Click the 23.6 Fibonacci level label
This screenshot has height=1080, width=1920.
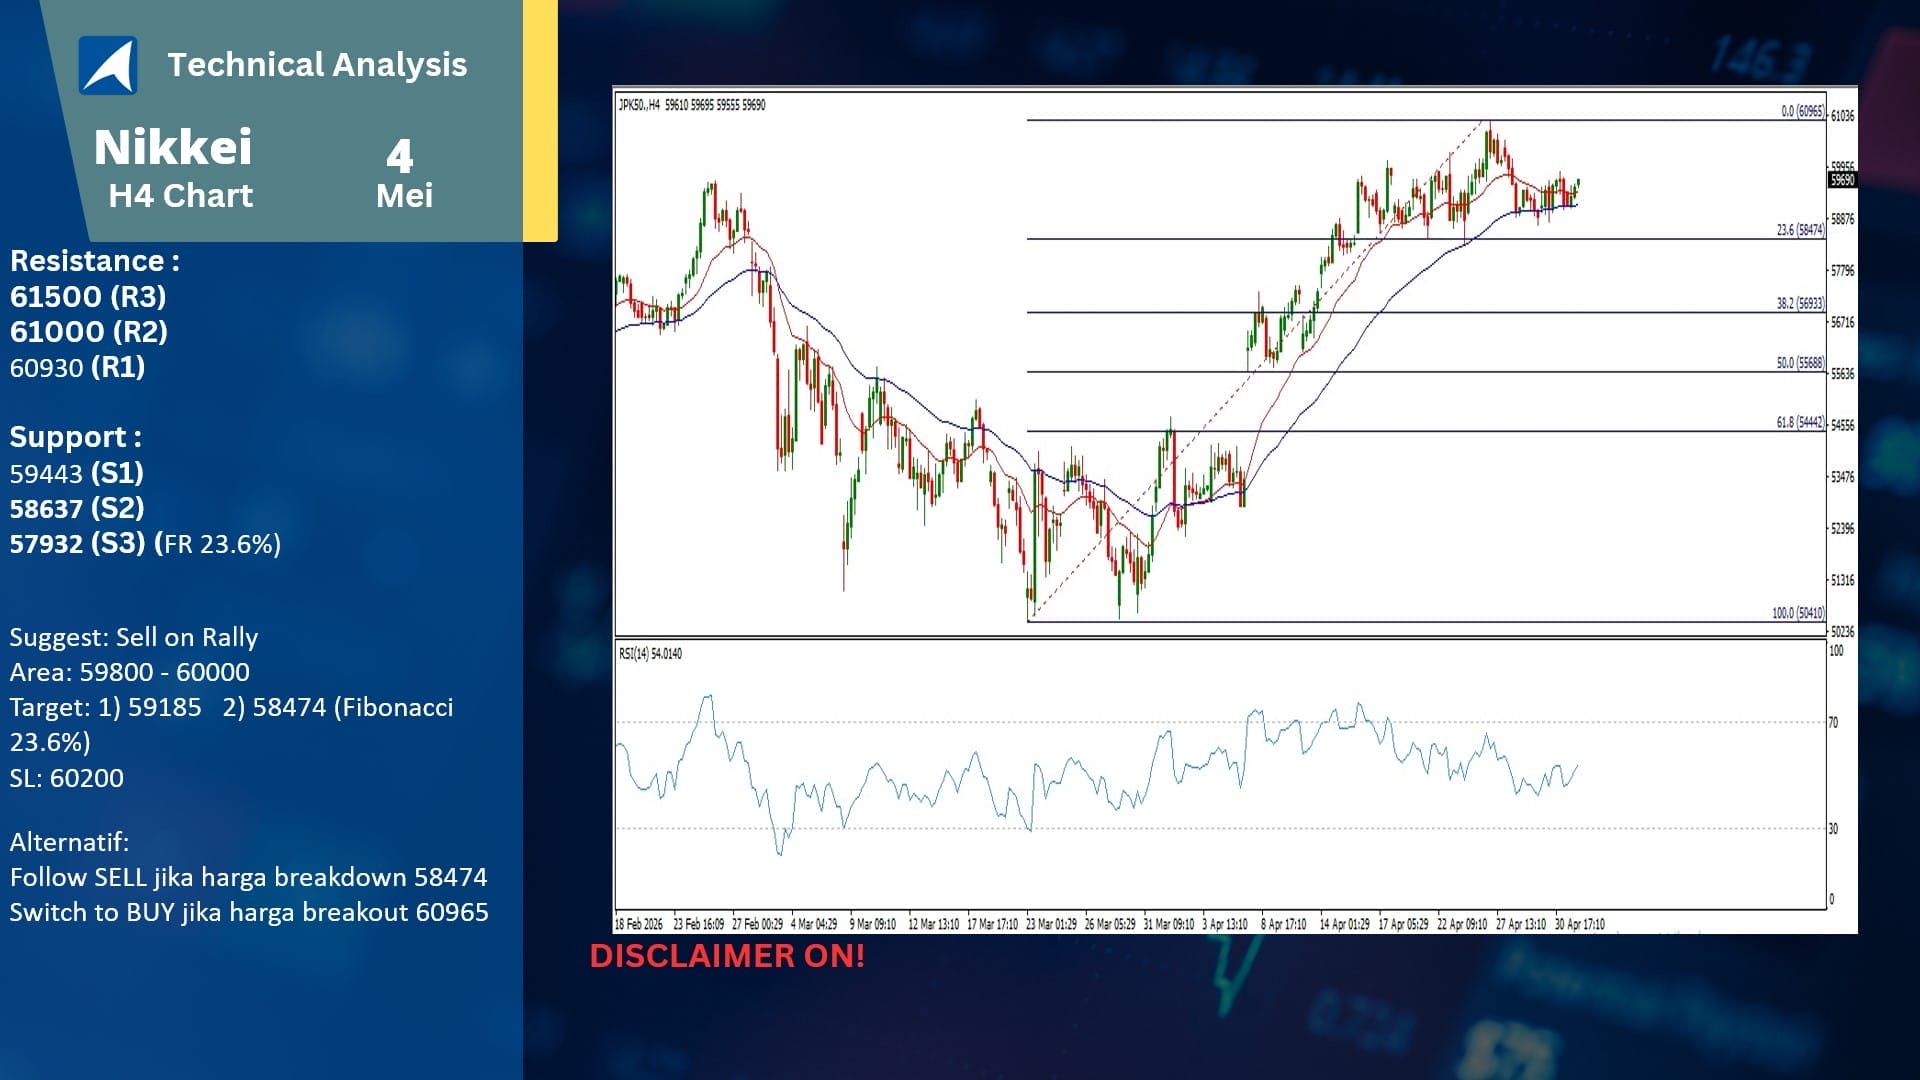pyautogui.click(x=1800, y=230)
